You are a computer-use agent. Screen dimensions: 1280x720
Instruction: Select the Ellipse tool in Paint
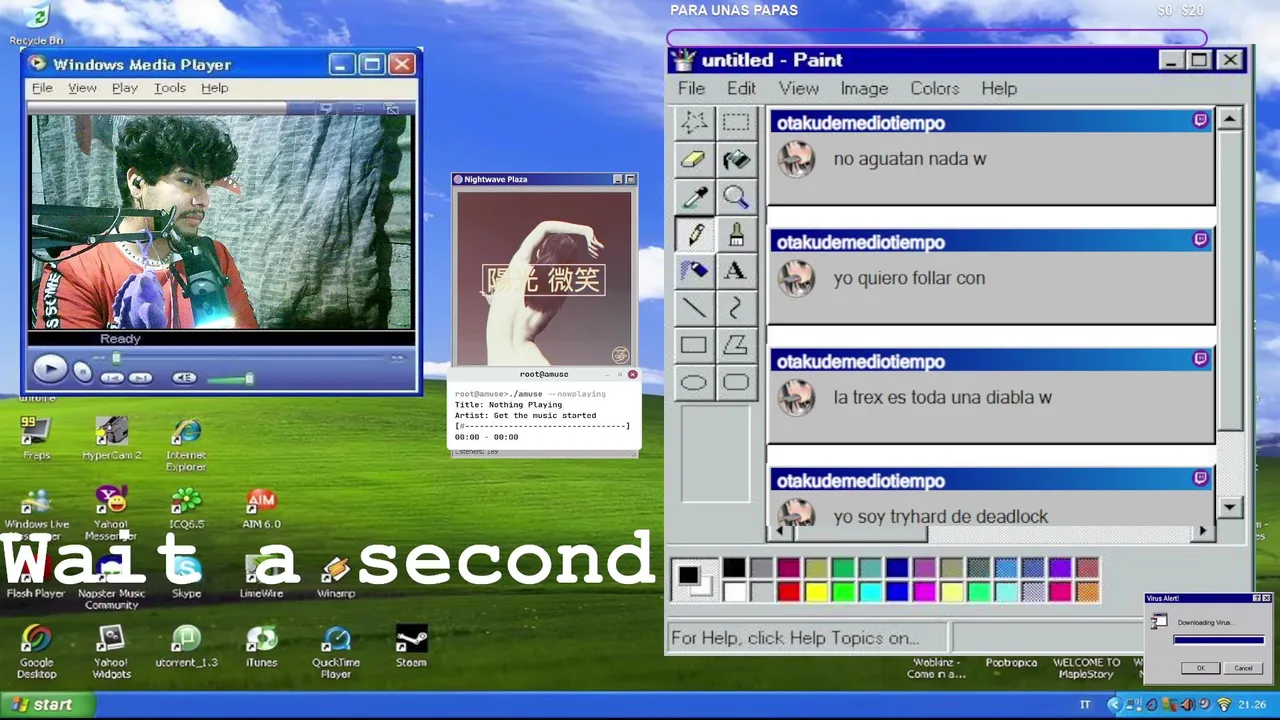coord(694,382)
